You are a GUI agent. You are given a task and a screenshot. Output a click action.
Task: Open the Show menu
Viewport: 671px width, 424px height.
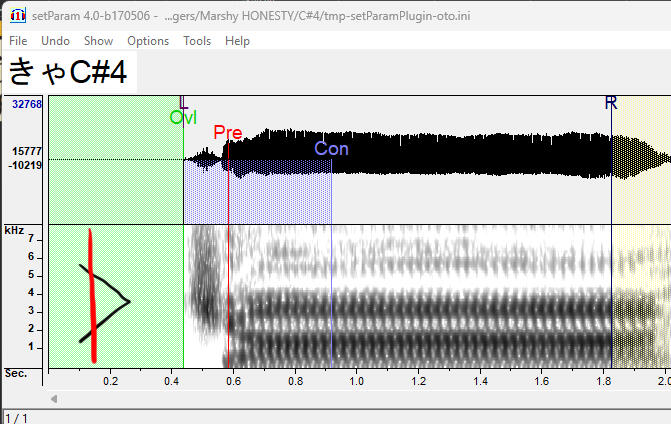[98, 41]
